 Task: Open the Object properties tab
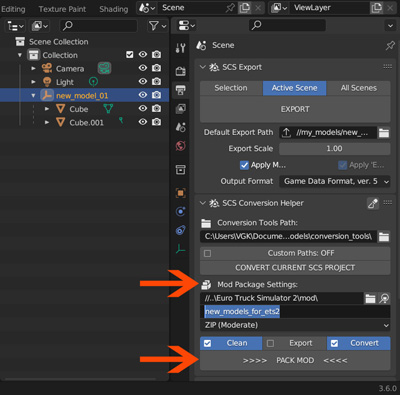[180, 193]
